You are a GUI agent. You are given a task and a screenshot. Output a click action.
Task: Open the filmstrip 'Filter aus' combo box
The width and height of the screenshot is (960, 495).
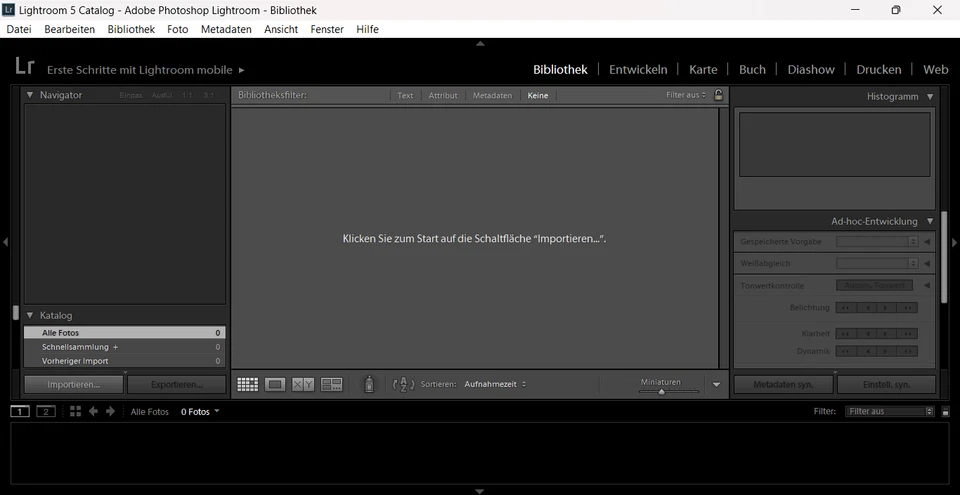coord(890,412)
